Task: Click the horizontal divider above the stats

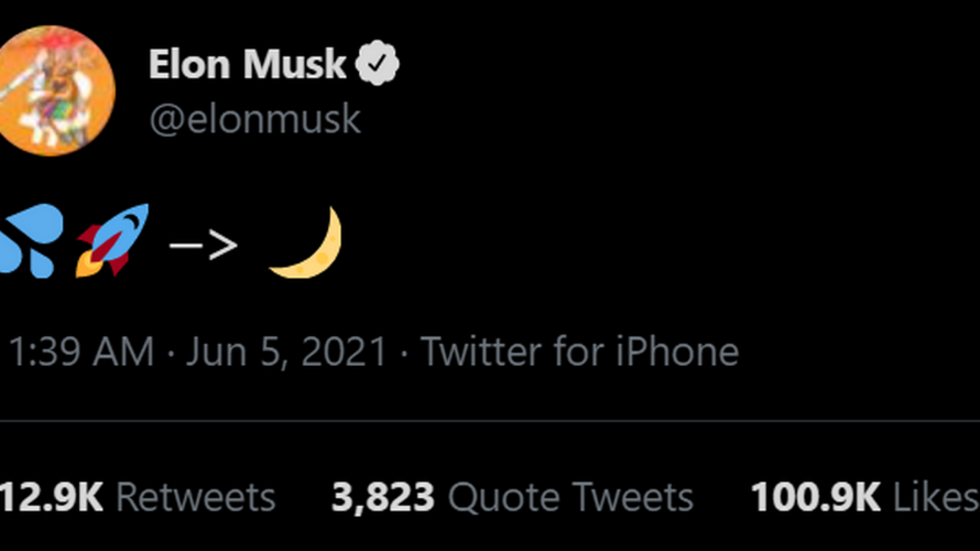Action: pos(490,421)
